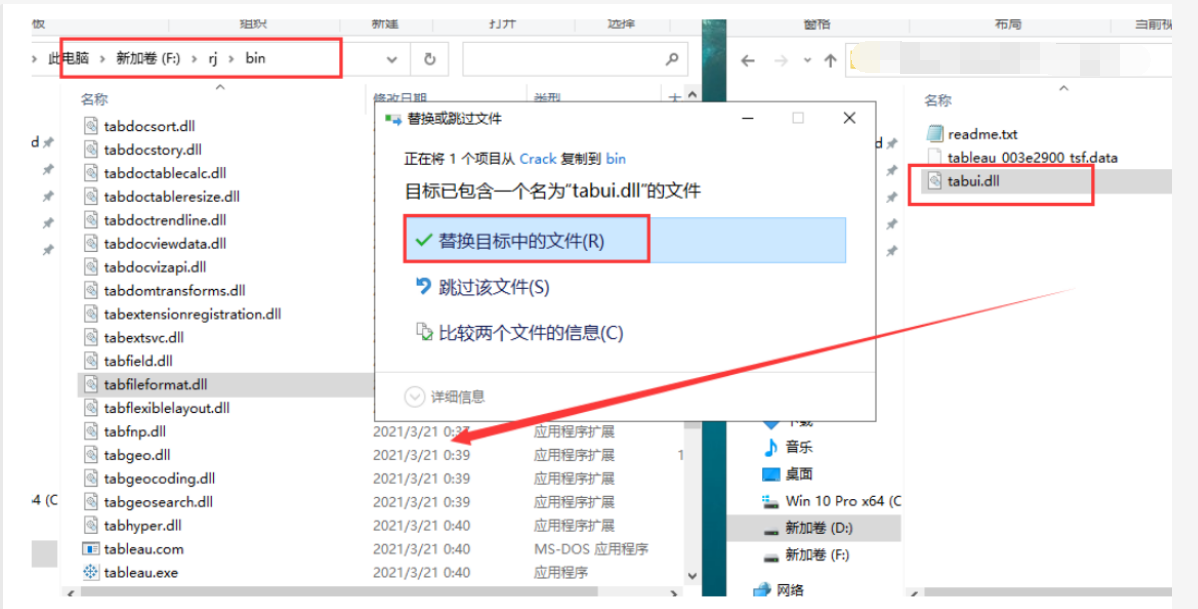Select the tabfnp.dll file icon
Viewport: 1198px width, 609px height.
click(91, 432)
